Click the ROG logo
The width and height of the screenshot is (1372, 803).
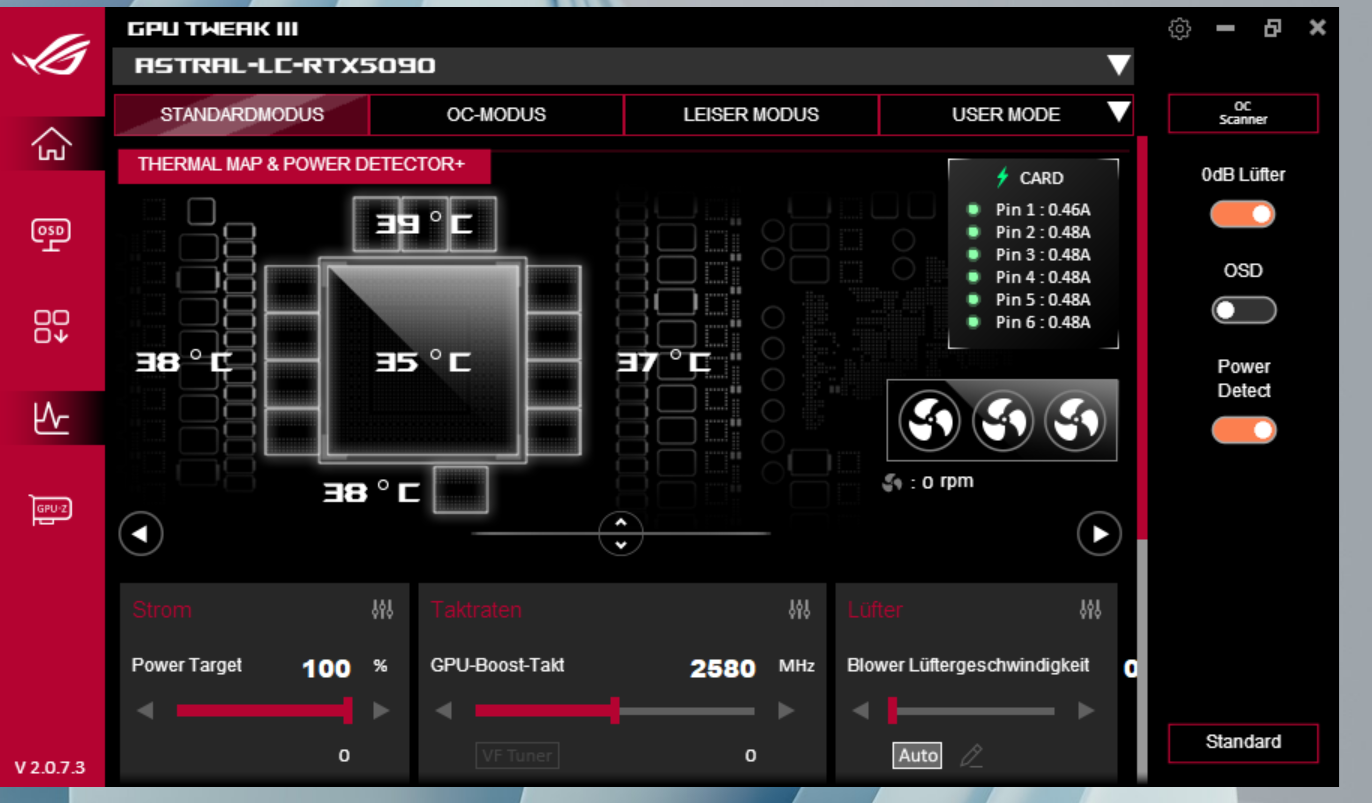52,56
